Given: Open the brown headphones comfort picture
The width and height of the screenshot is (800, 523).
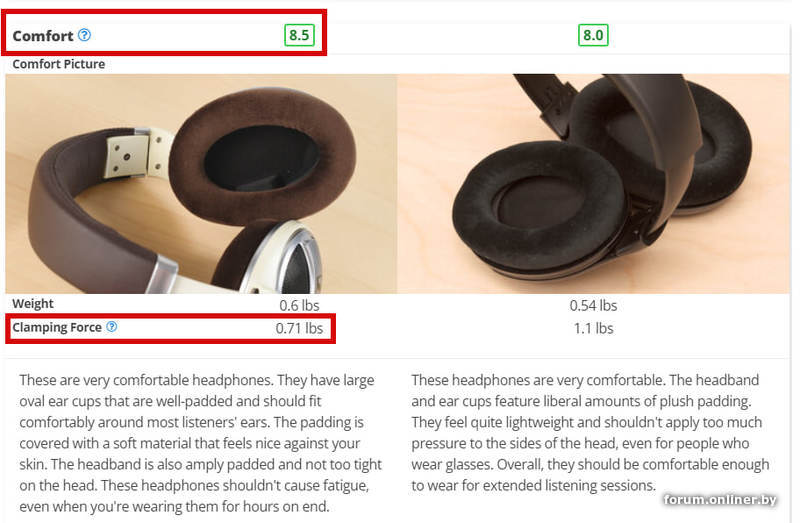Looking at the screenshot, I should (201, 184).
